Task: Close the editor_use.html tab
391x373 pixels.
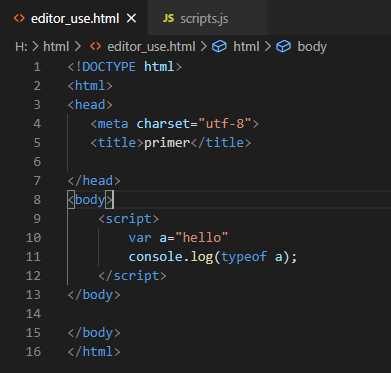Action: (x=132, y=18)
